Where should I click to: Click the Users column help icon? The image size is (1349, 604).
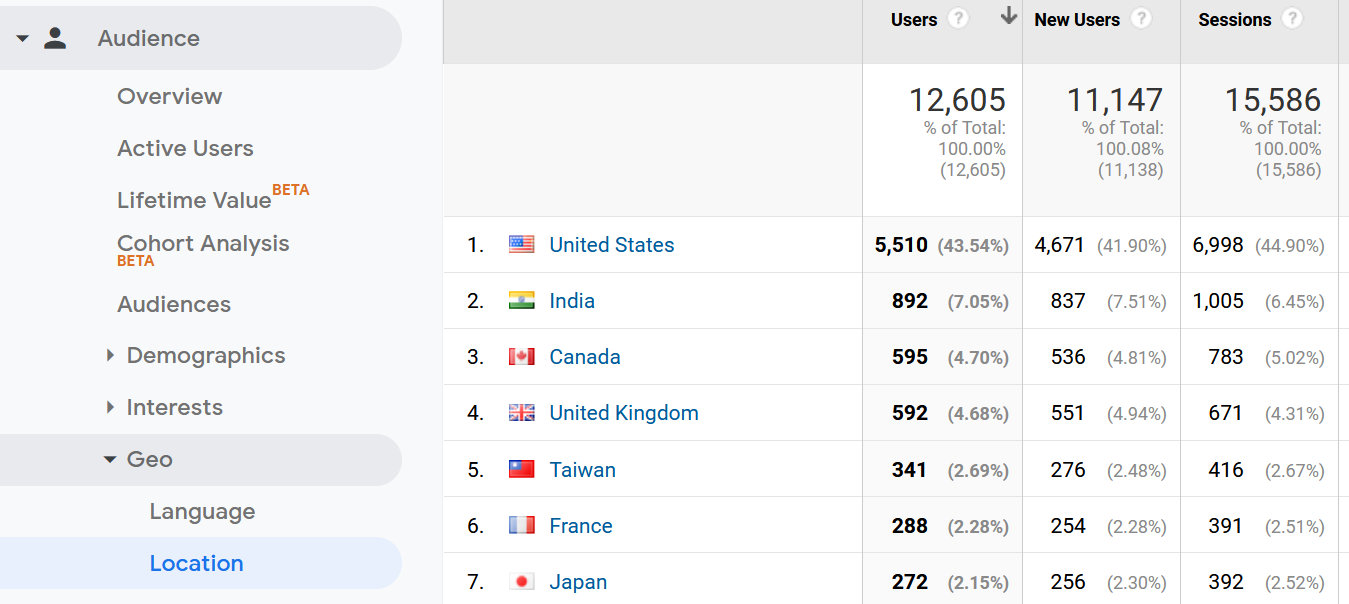coord(958,19)
